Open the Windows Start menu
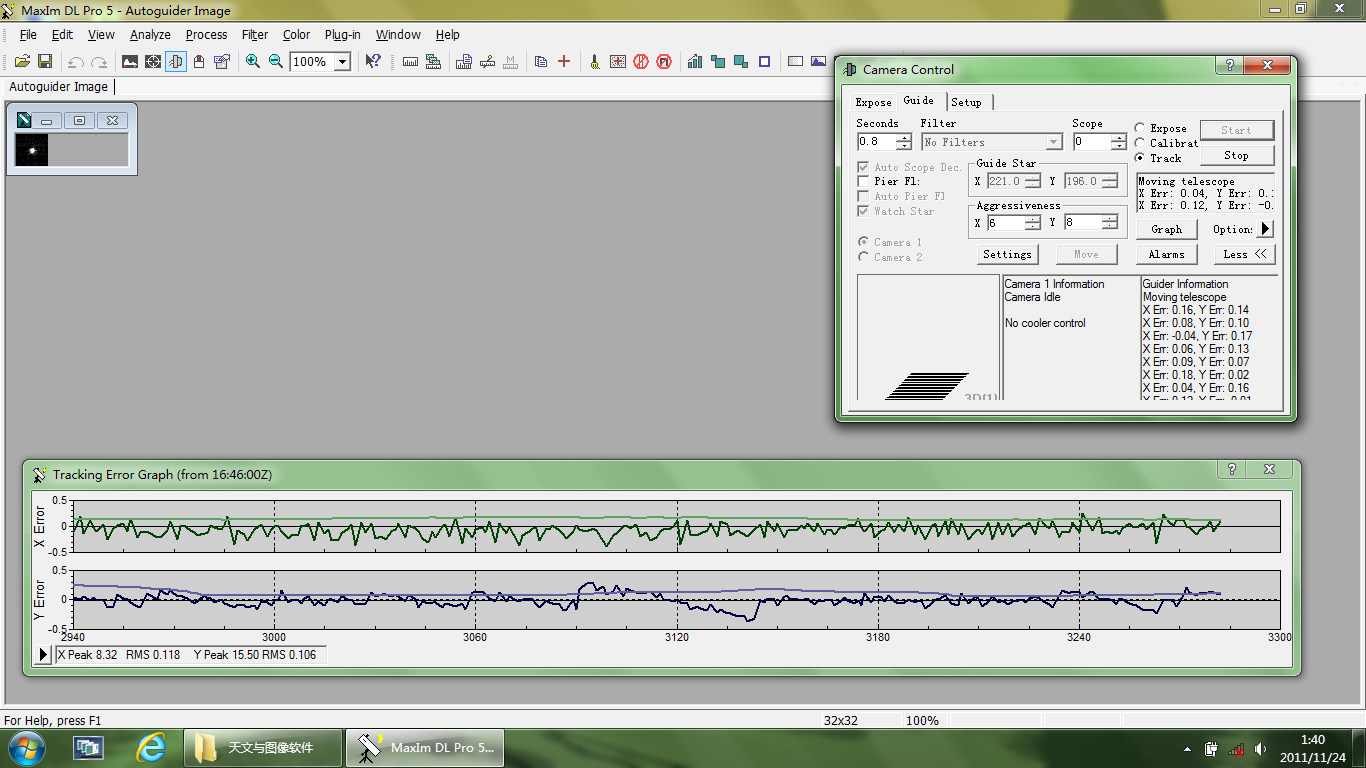1366x768 pixels. pyautogui.click(x=26, y=747)
